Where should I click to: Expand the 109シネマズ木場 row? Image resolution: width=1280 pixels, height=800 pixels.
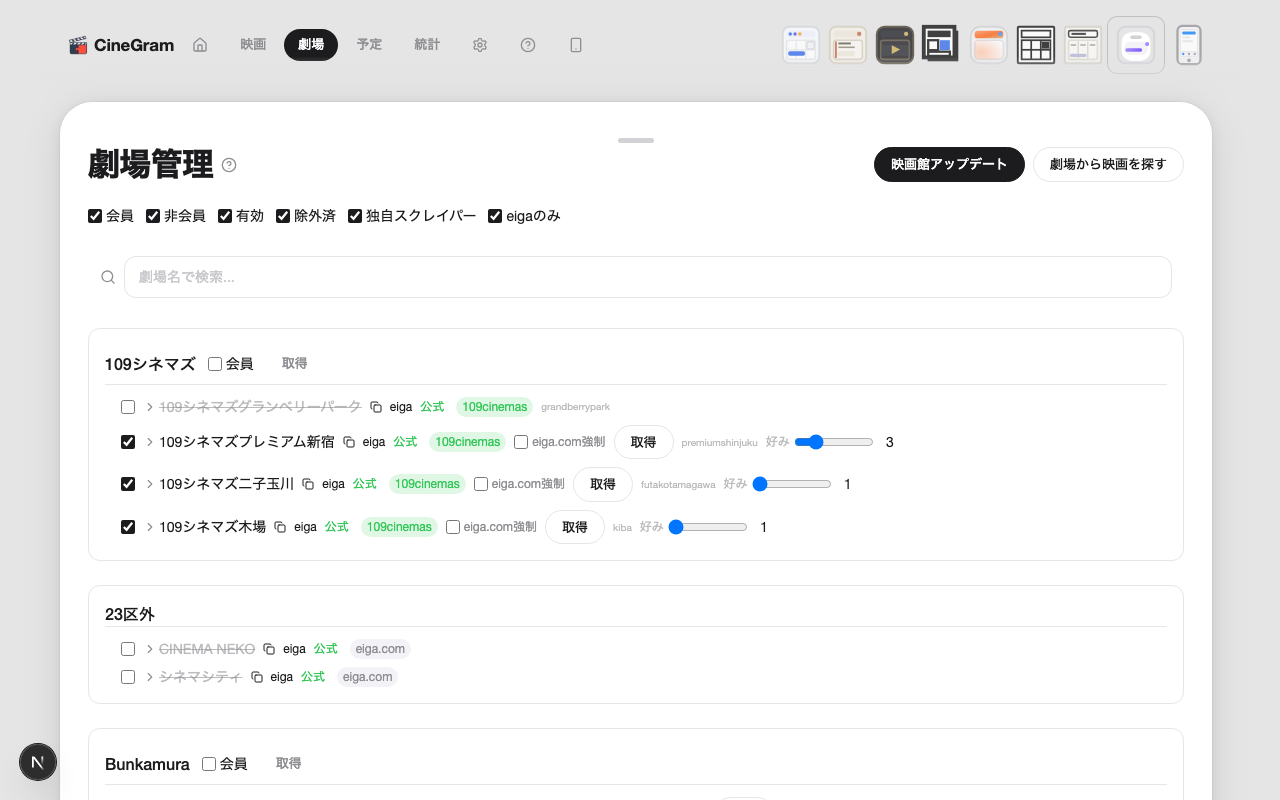tap(148, 527)
